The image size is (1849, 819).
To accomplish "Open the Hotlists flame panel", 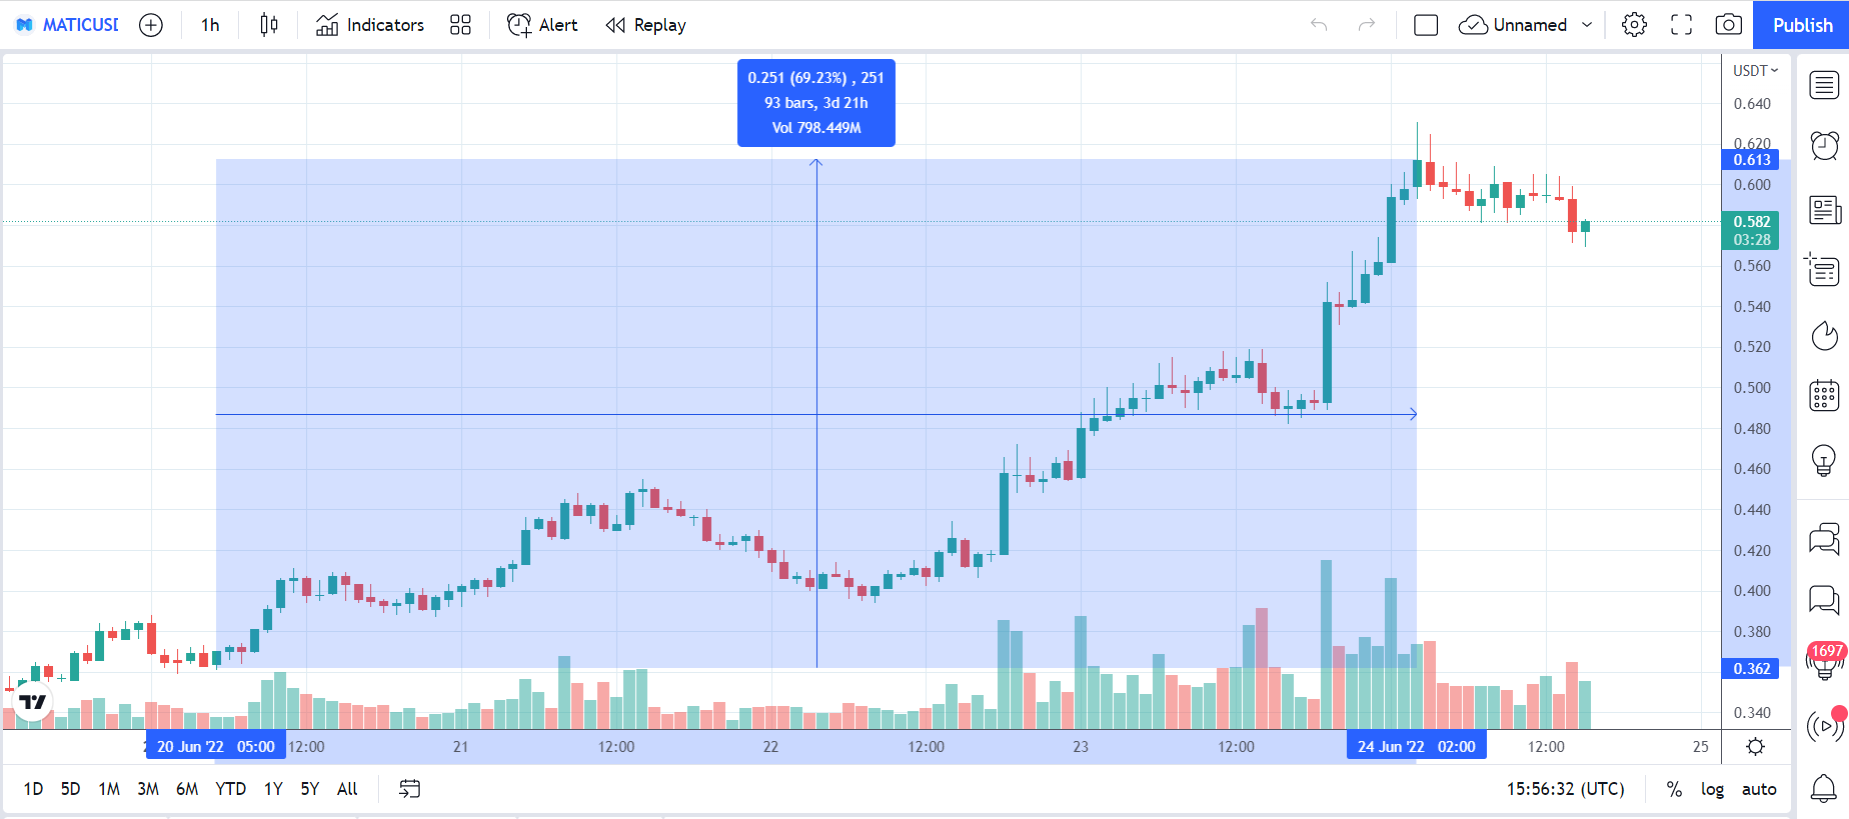I will click(1824, 335).
